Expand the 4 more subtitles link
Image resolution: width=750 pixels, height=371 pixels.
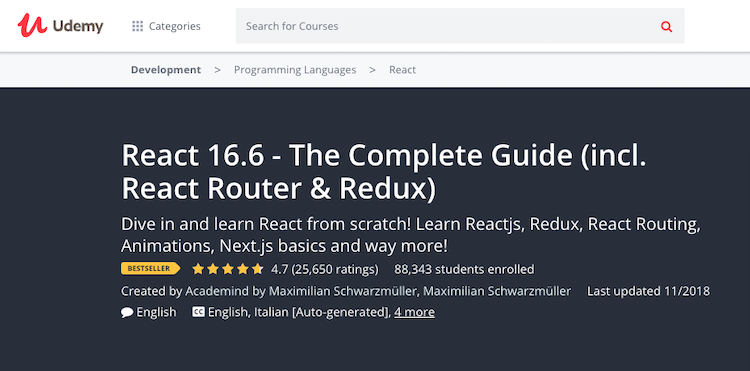click(x=414, y=313)
